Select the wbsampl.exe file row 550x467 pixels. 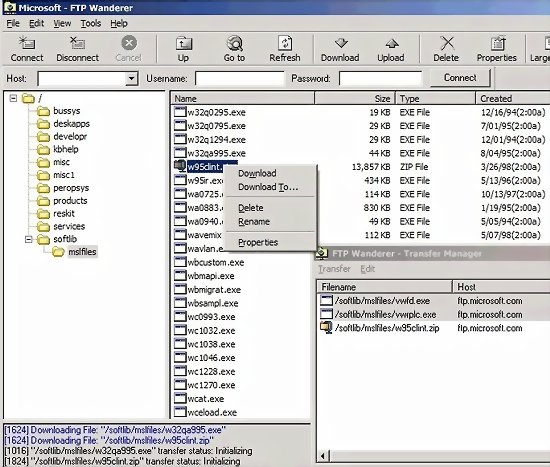coord(206,303)
